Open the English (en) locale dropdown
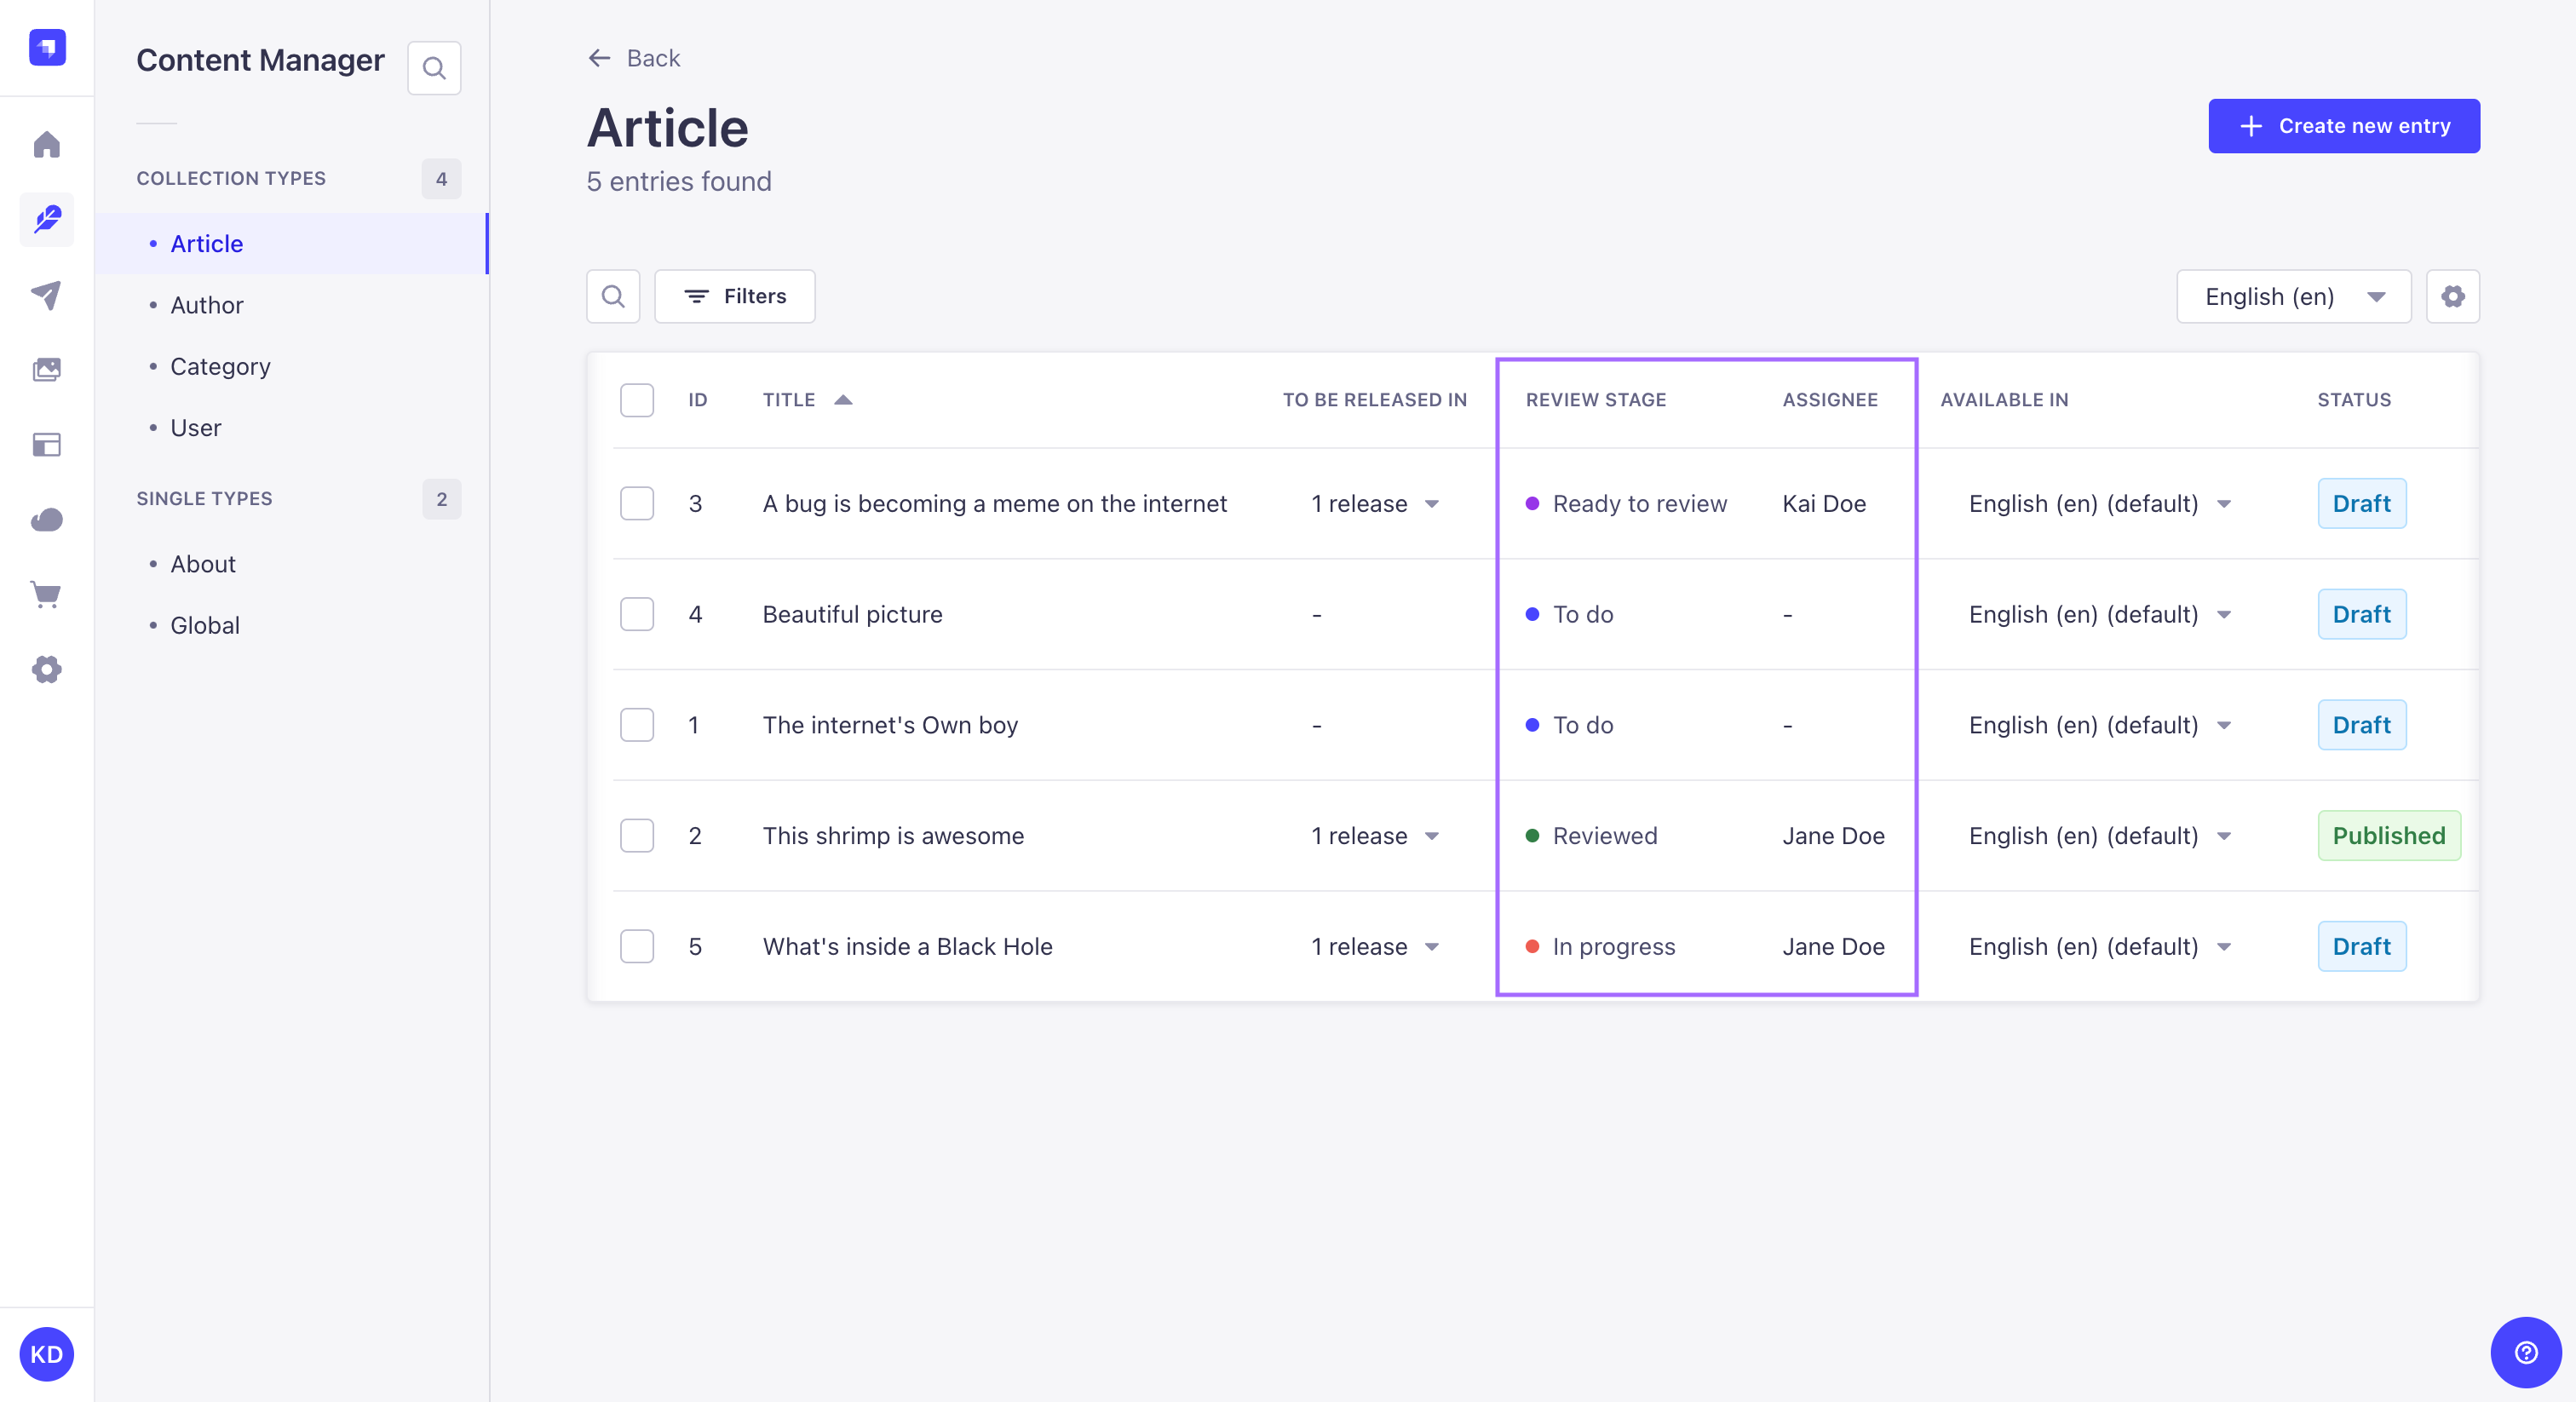 2293,296
